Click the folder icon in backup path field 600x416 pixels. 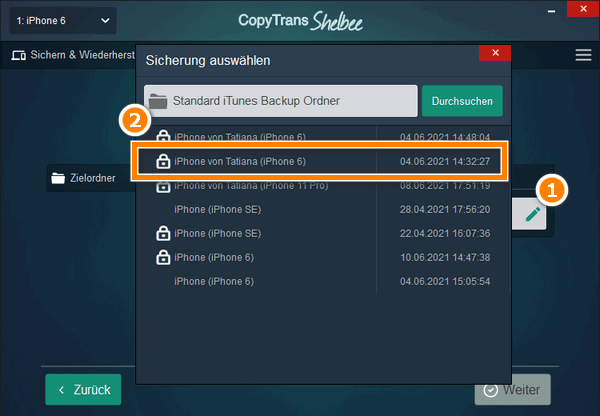click(158, 101)
